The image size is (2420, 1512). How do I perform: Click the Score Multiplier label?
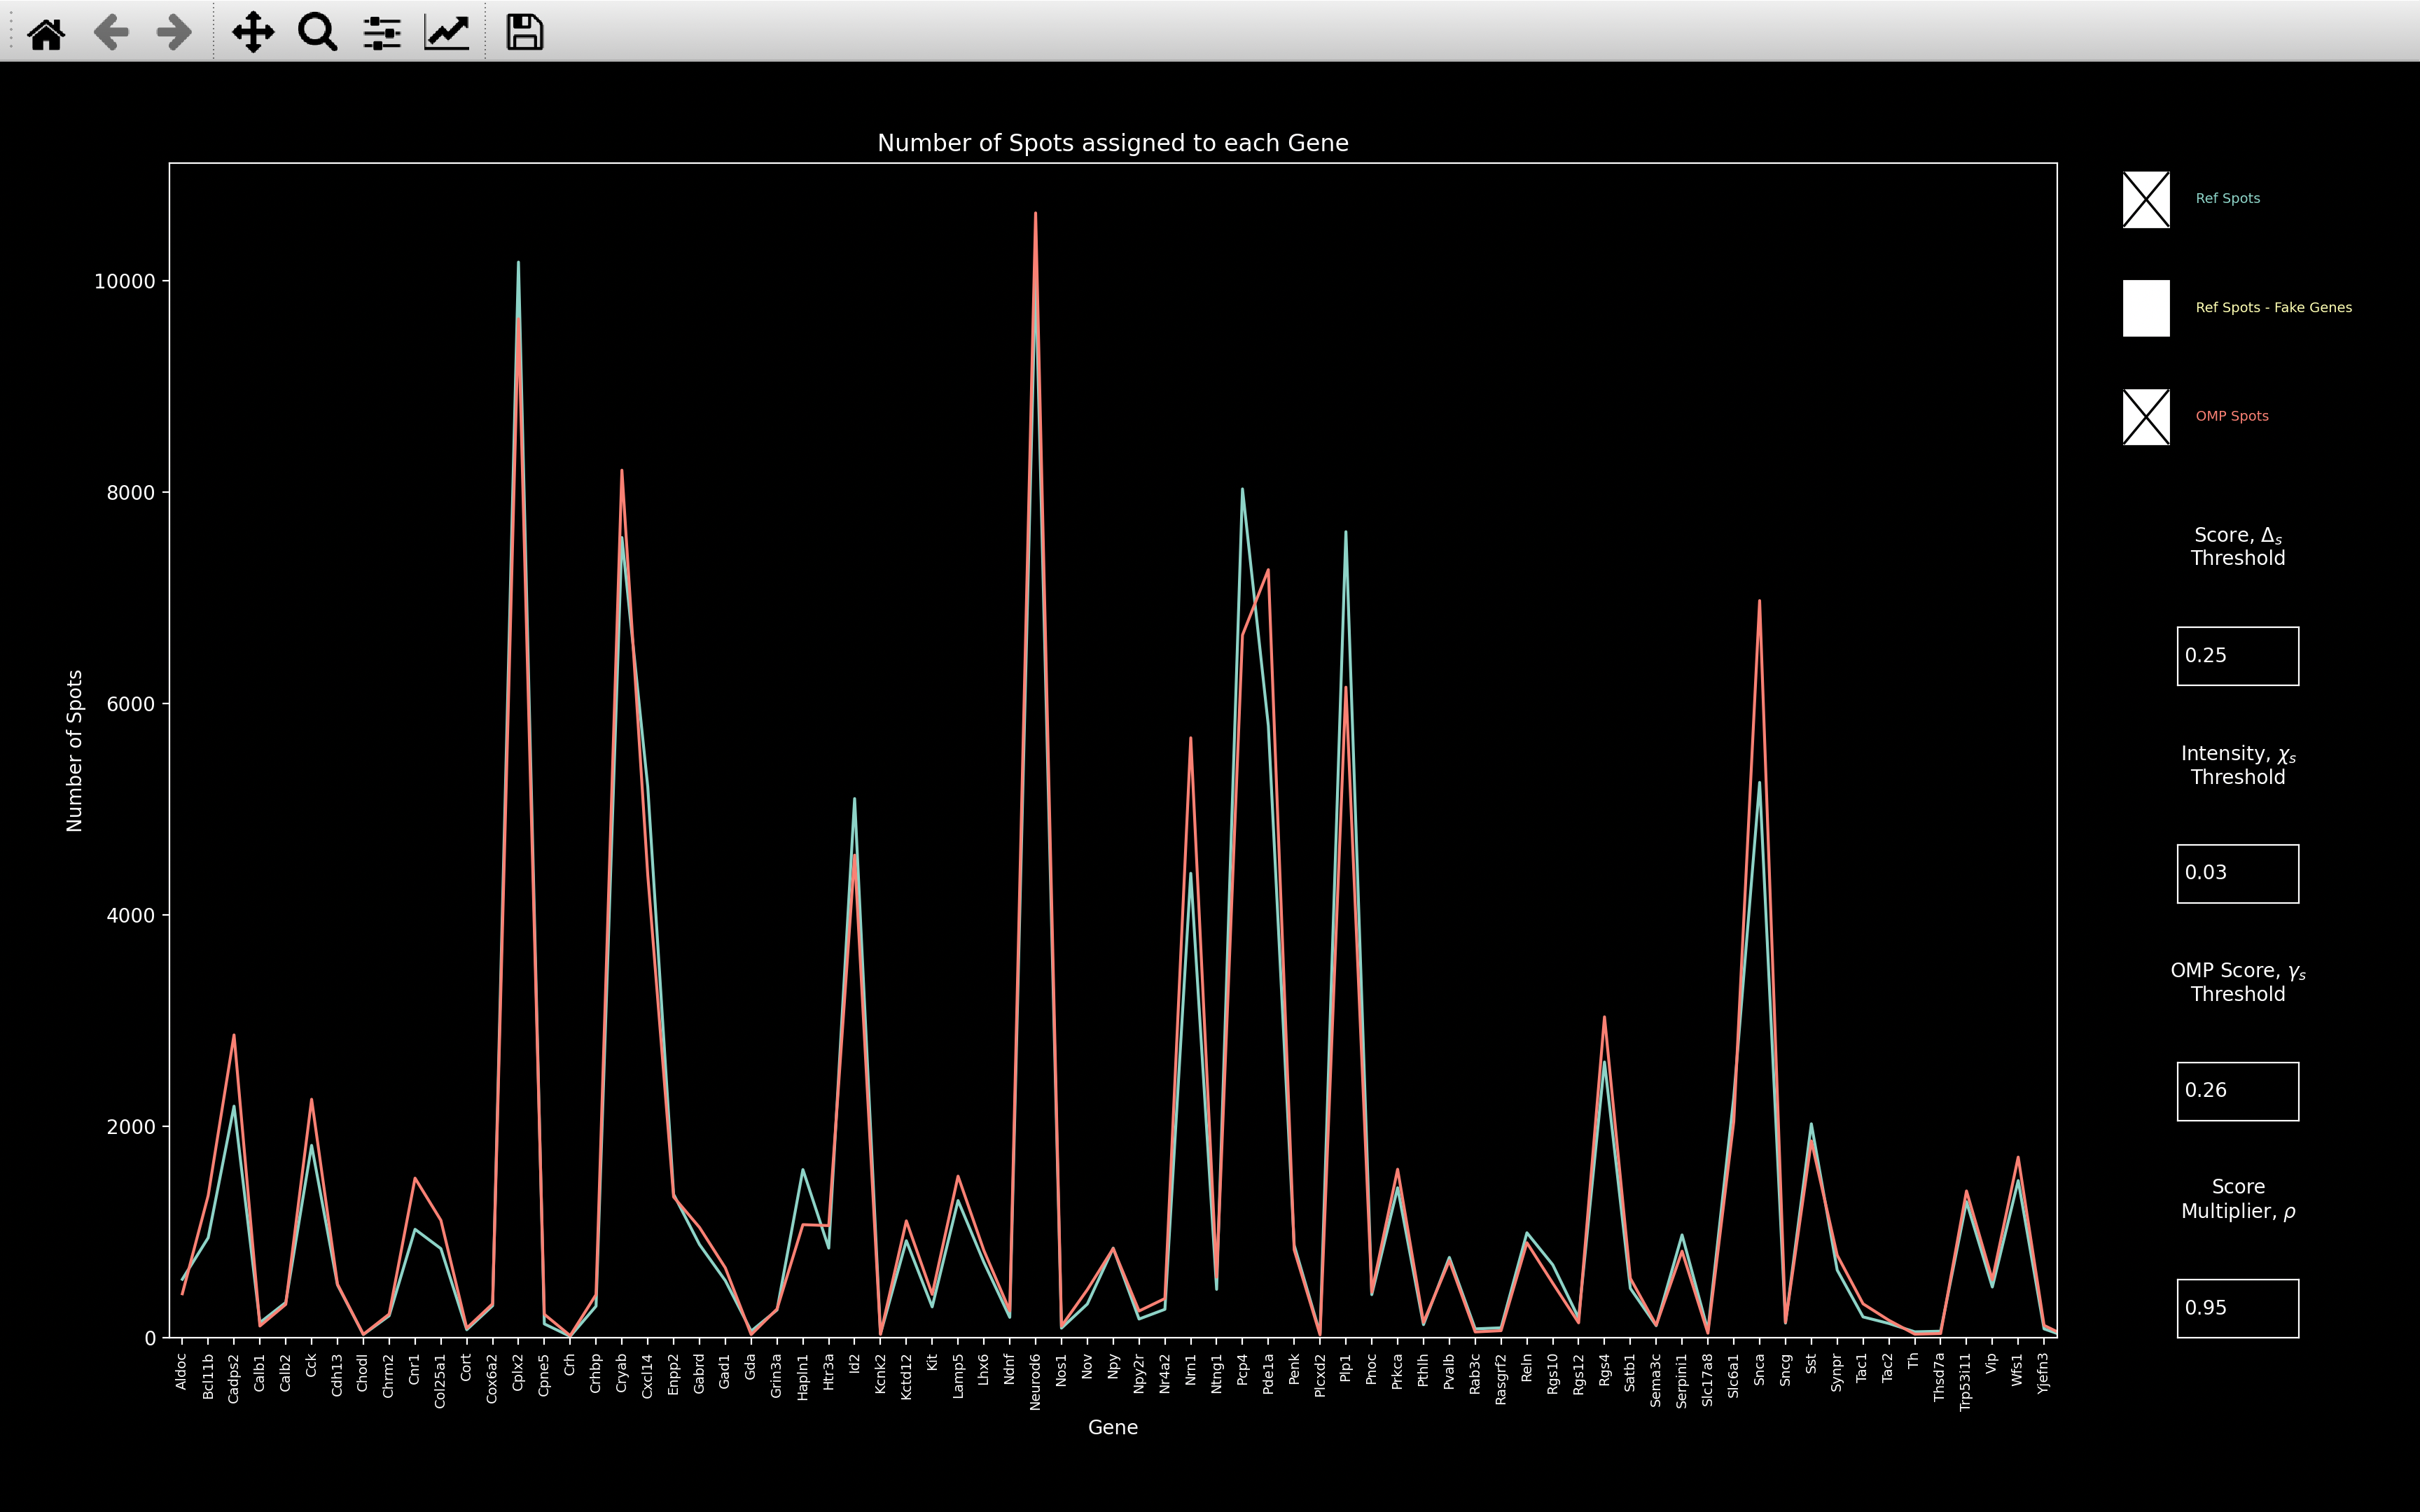[x=2238, y=1199]
